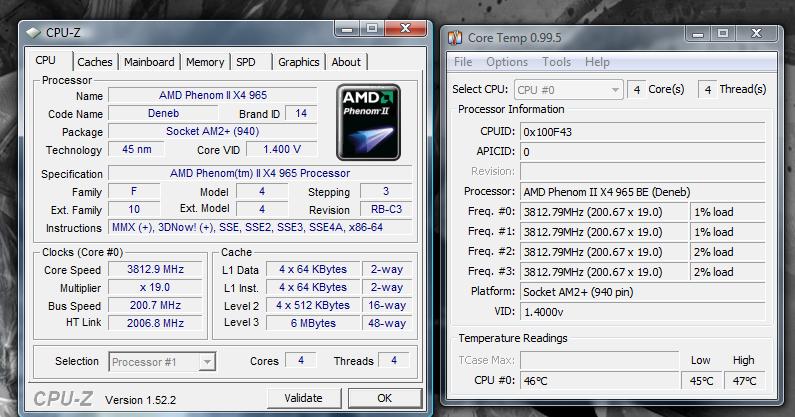Click the Level 3 6 MBytes value
Image resolution: width=795 pixels, height=417 pixels.
tap(313, 323)
